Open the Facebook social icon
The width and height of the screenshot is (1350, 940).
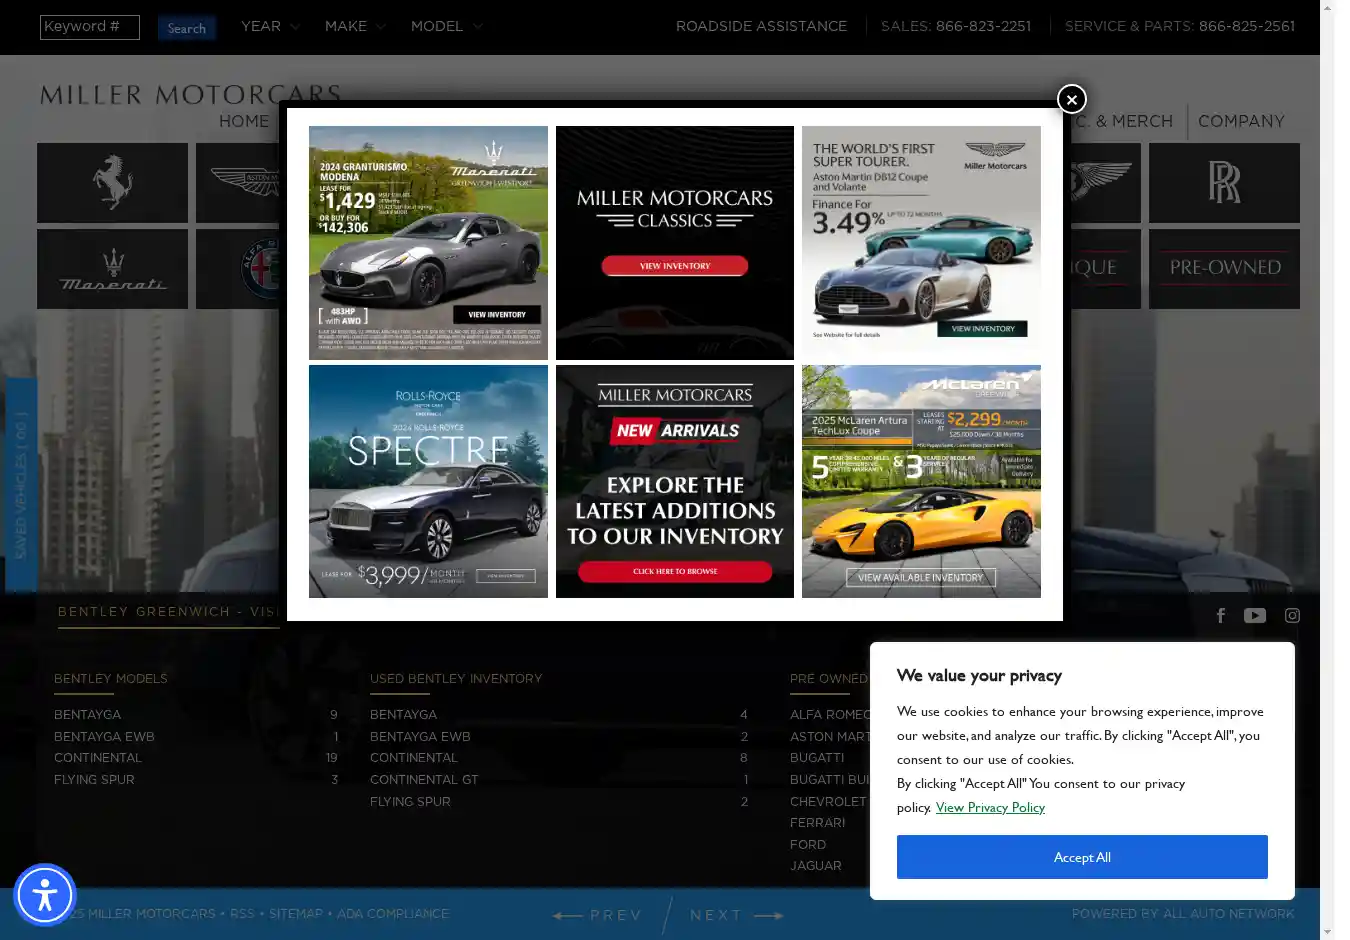1221,616
